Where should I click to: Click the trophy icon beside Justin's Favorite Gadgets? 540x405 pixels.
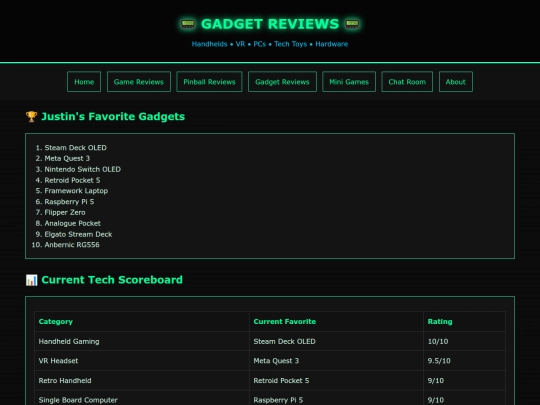(31, 116)
